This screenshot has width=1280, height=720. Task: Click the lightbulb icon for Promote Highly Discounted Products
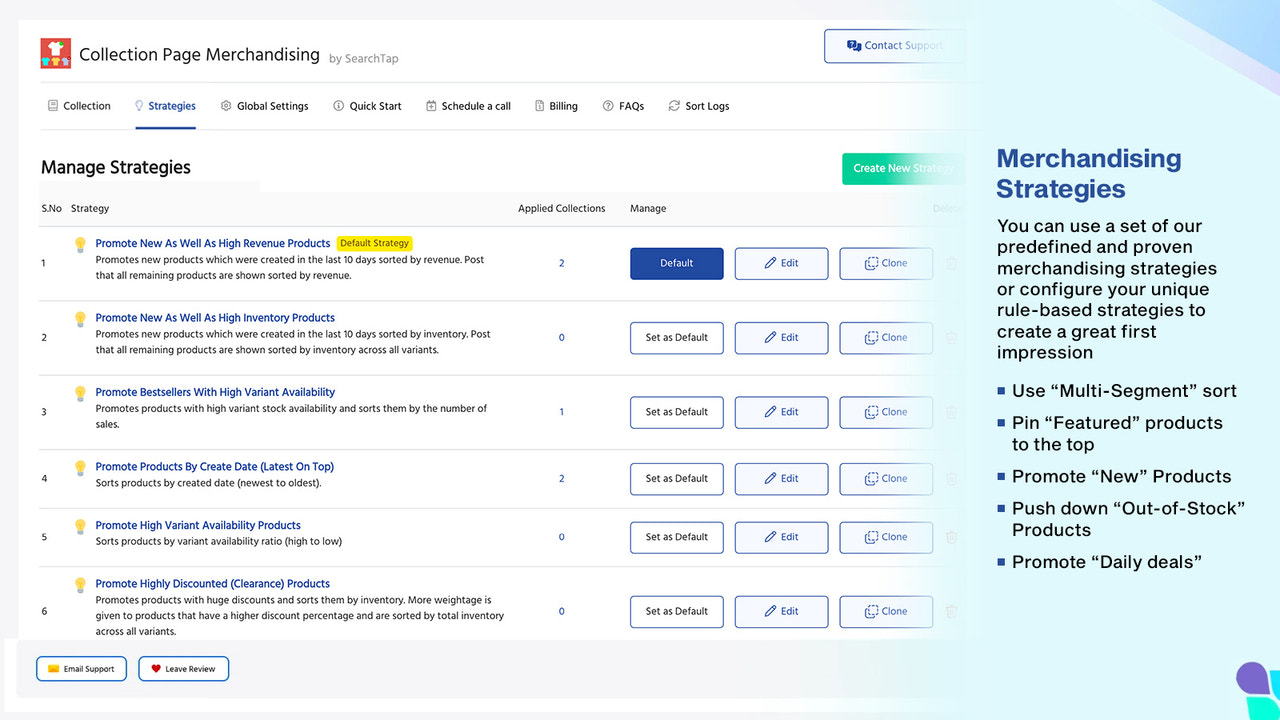[x=81, y=585]
